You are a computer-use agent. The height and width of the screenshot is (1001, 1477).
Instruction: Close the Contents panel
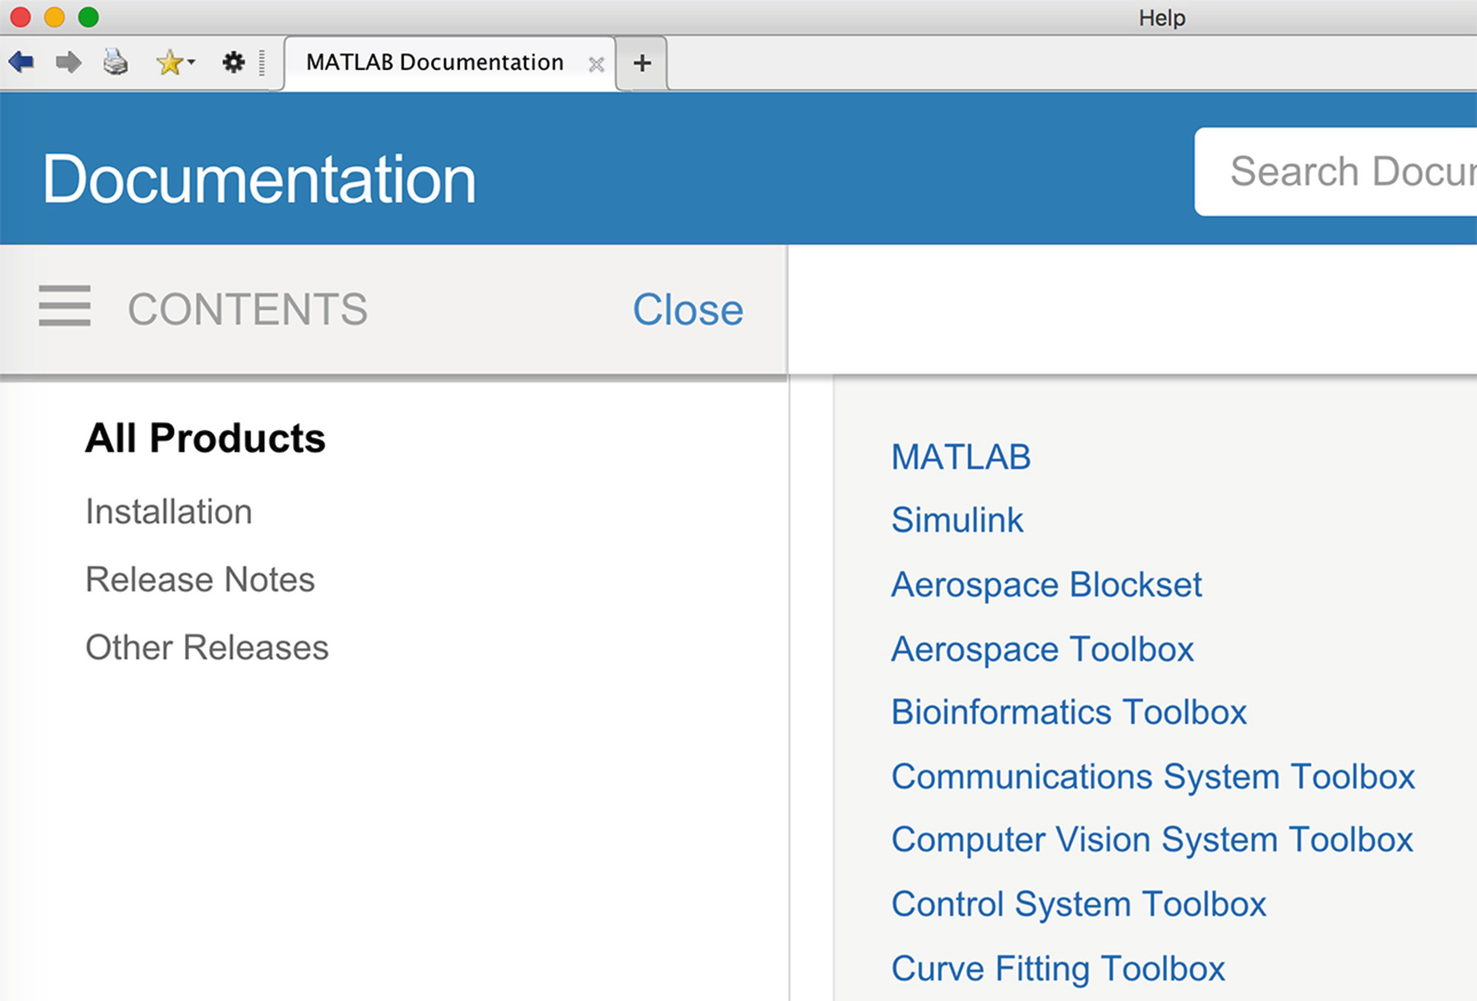[688, 310]
